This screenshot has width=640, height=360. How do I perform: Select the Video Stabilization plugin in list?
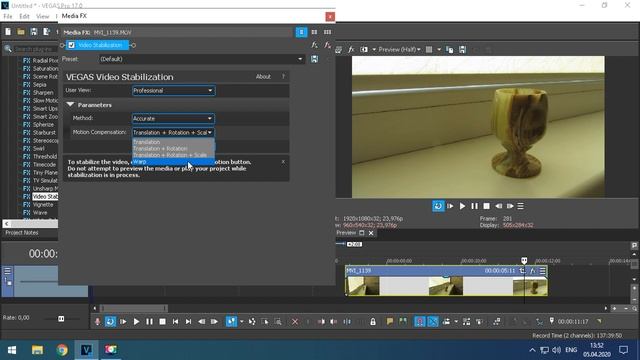[45, 197]
